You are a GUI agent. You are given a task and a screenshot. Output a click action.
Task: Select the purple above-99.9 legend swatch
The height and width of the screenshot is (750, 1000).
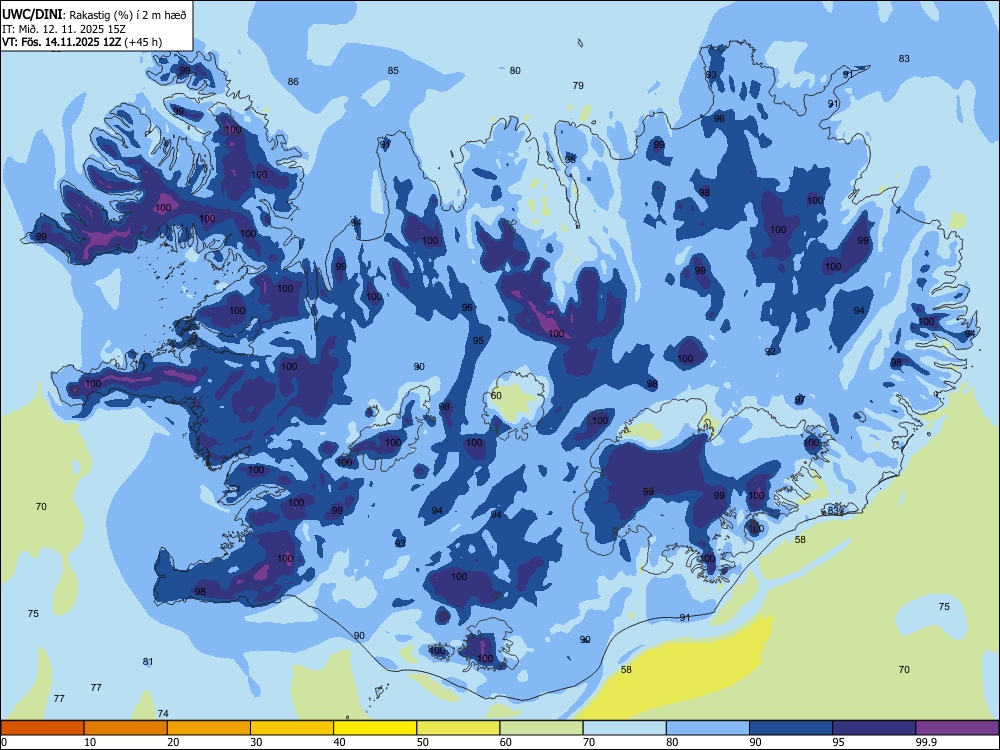point(957,728)
